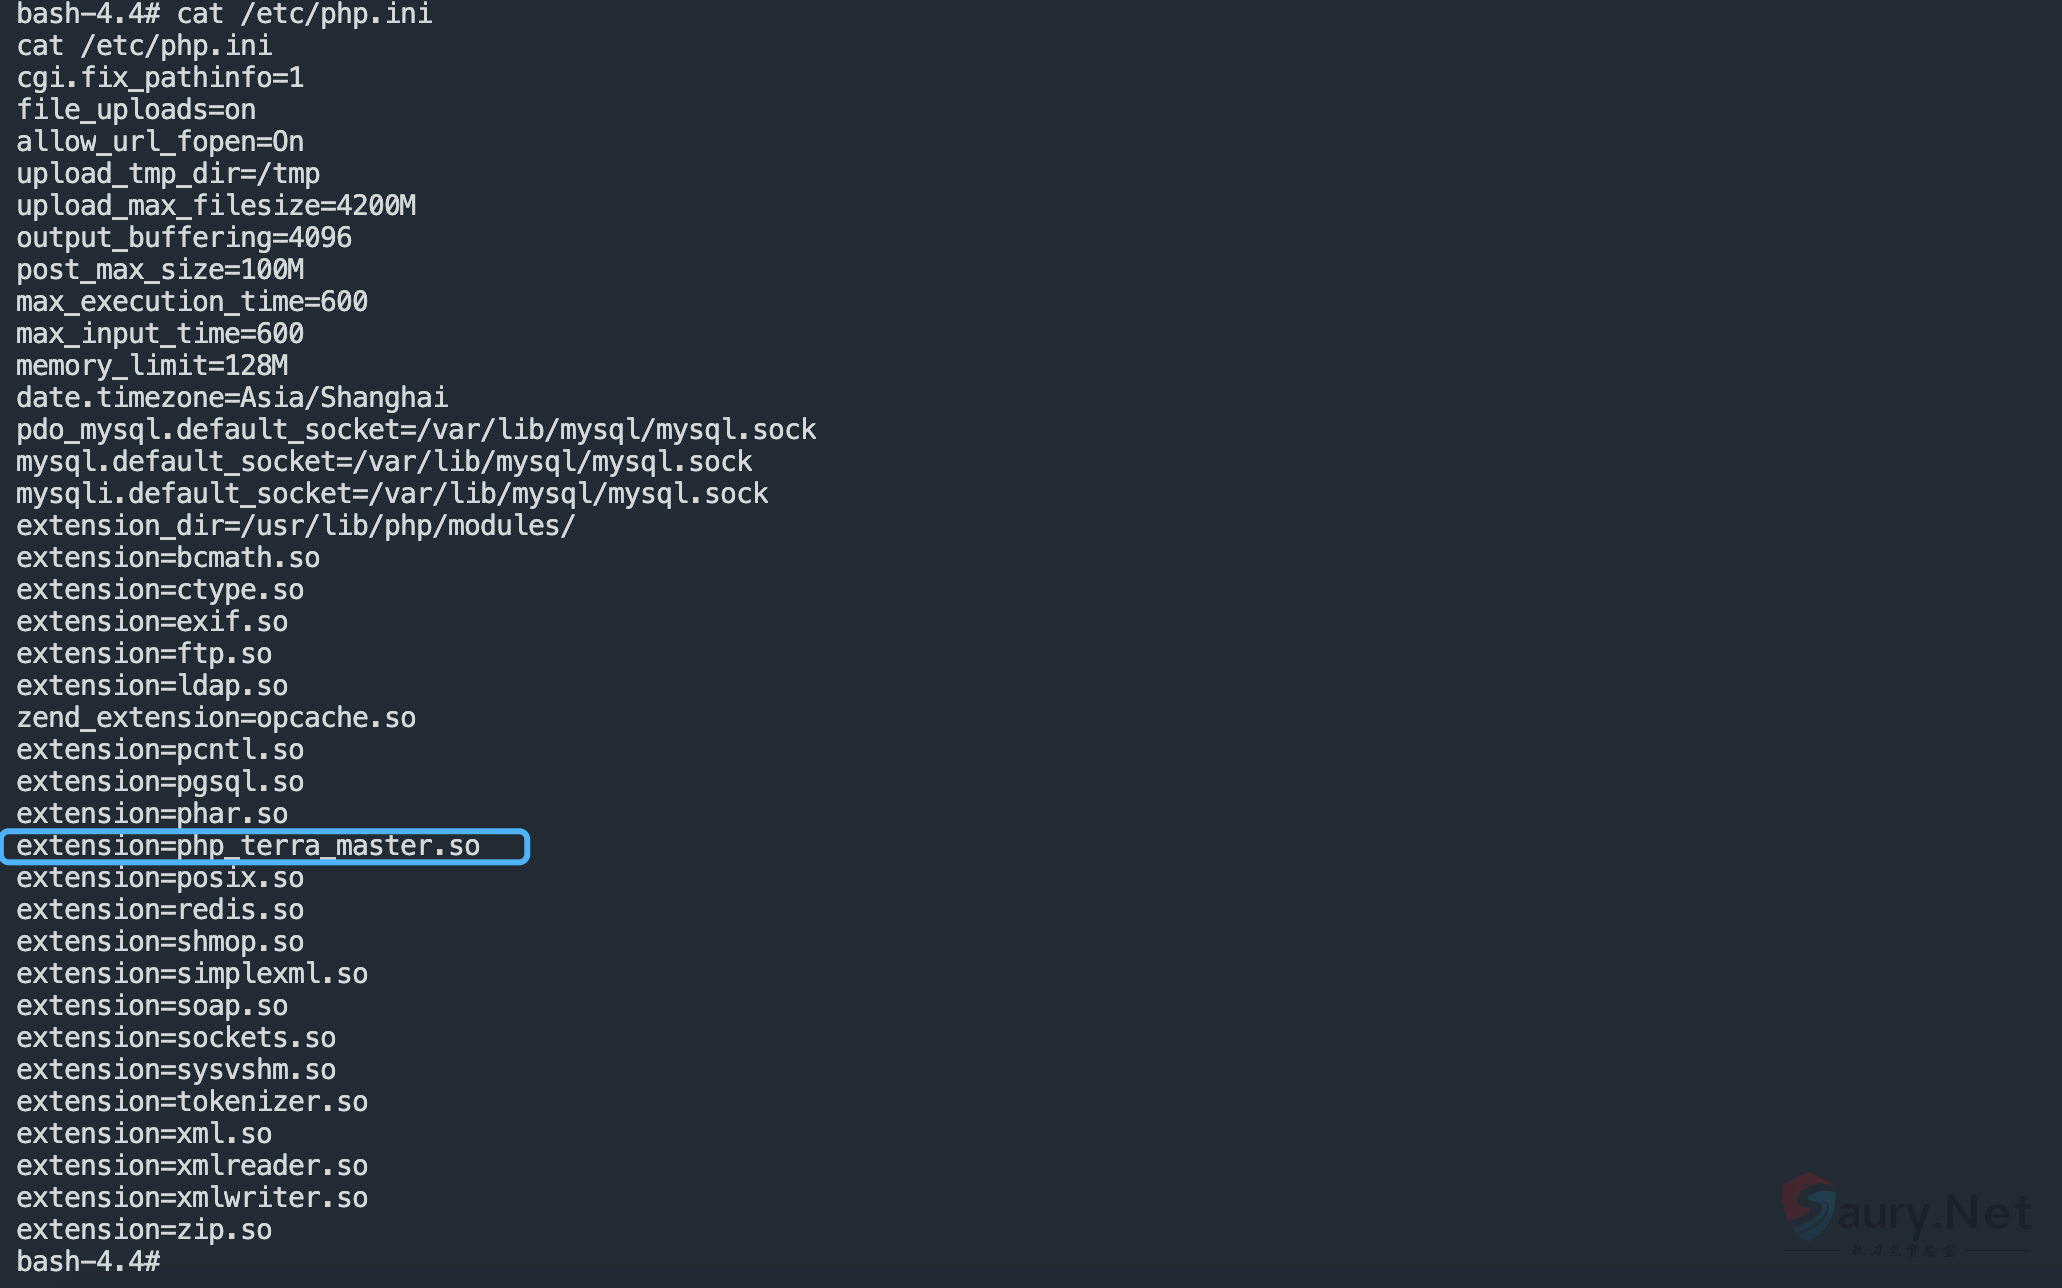Image resolution: width=2062 pixels, height=1288 pixels.
Task: Click the extension=bcmath.so line
Action: [168, 558]
